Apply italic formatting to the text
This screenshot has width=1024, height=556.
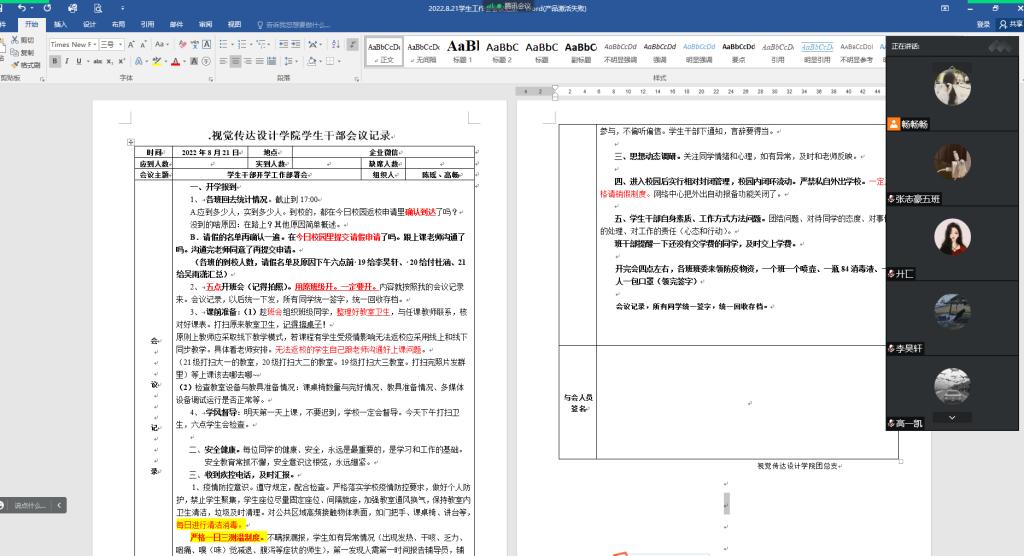click(x=67, y=61)
